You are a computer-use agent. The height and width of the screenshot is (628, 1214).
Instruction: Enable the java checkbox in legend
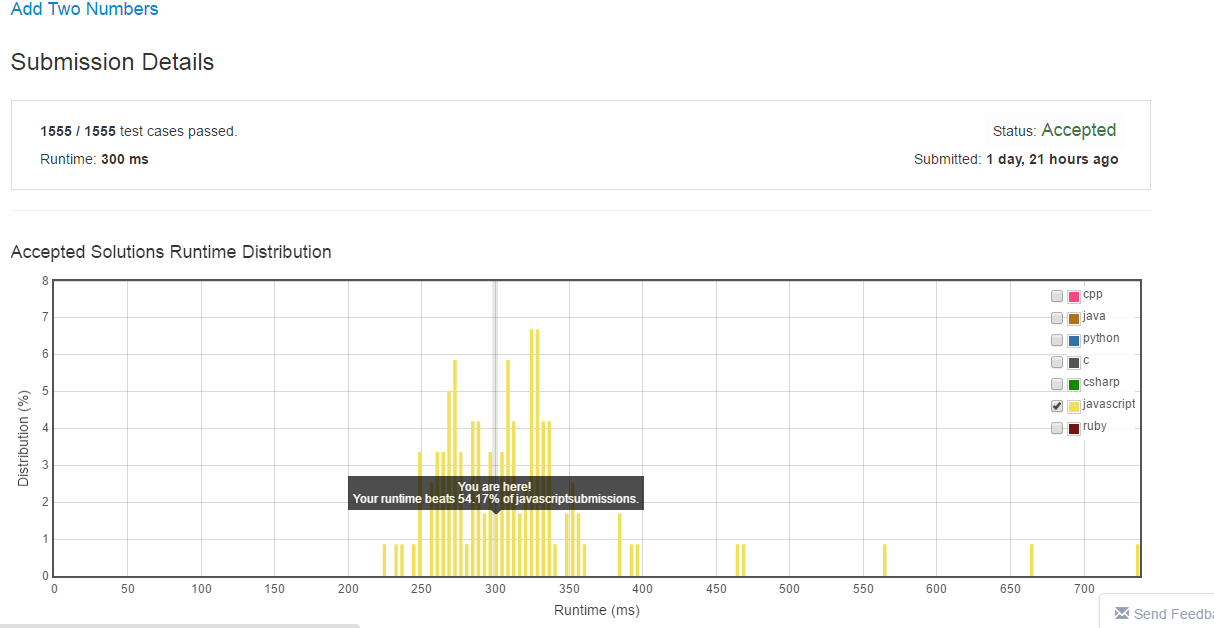[x=1057, y=318]
